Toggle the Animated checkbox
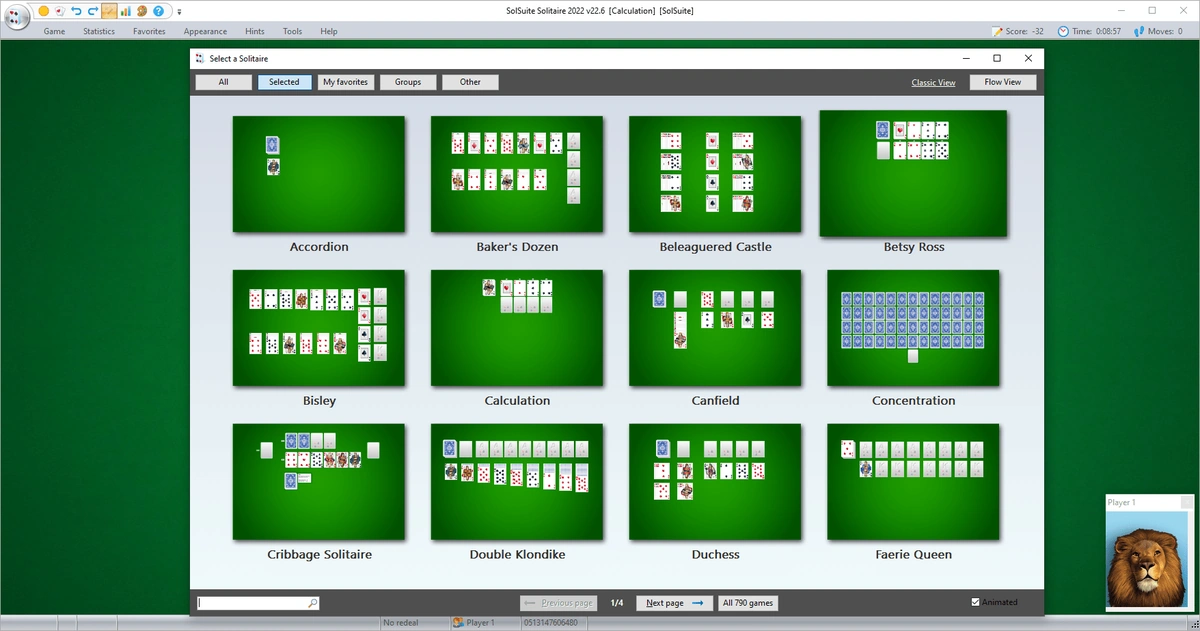This screenshot has height=631, width=1200. click(x=976, y=602)
